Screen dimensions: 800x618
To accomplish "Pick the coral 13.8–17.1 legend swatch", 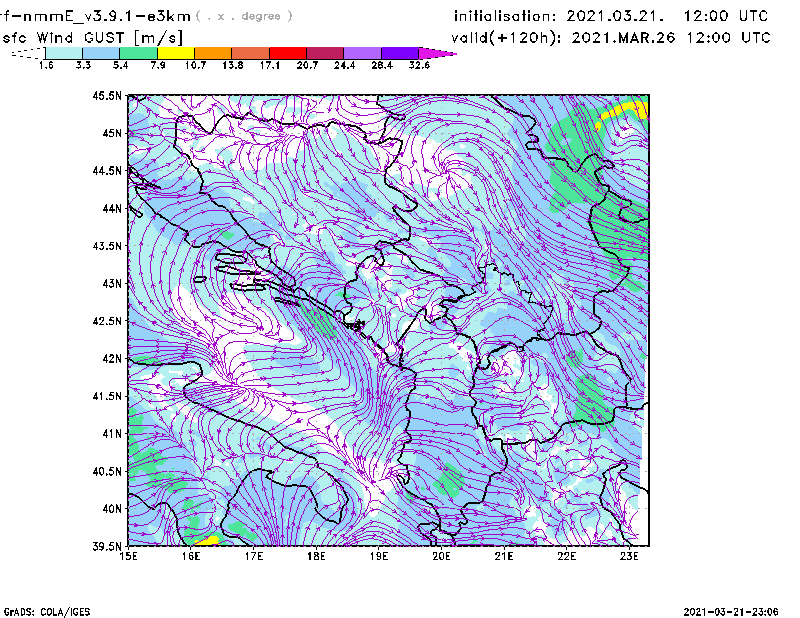I will coord(251,53).
